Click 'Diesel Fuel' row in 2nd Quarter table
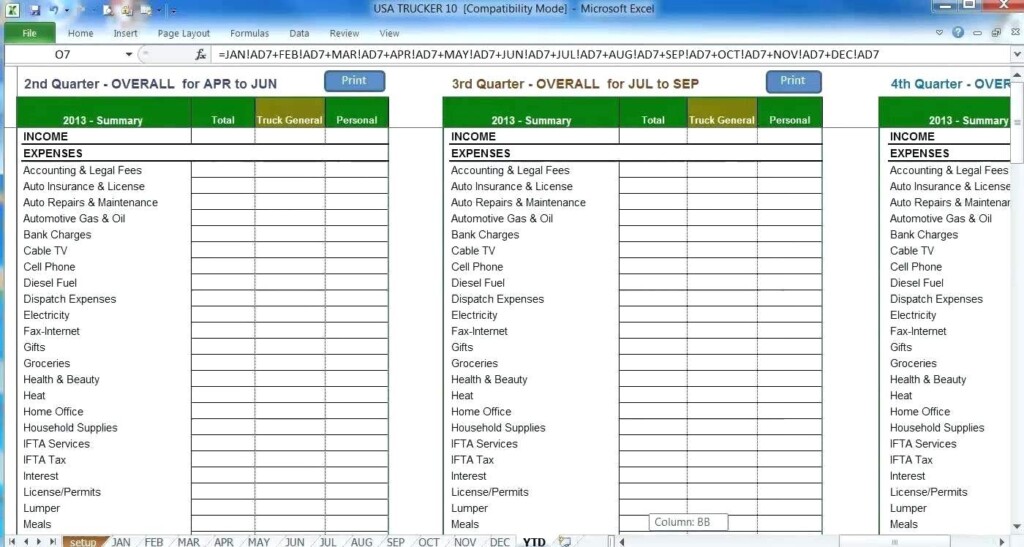 50,283
